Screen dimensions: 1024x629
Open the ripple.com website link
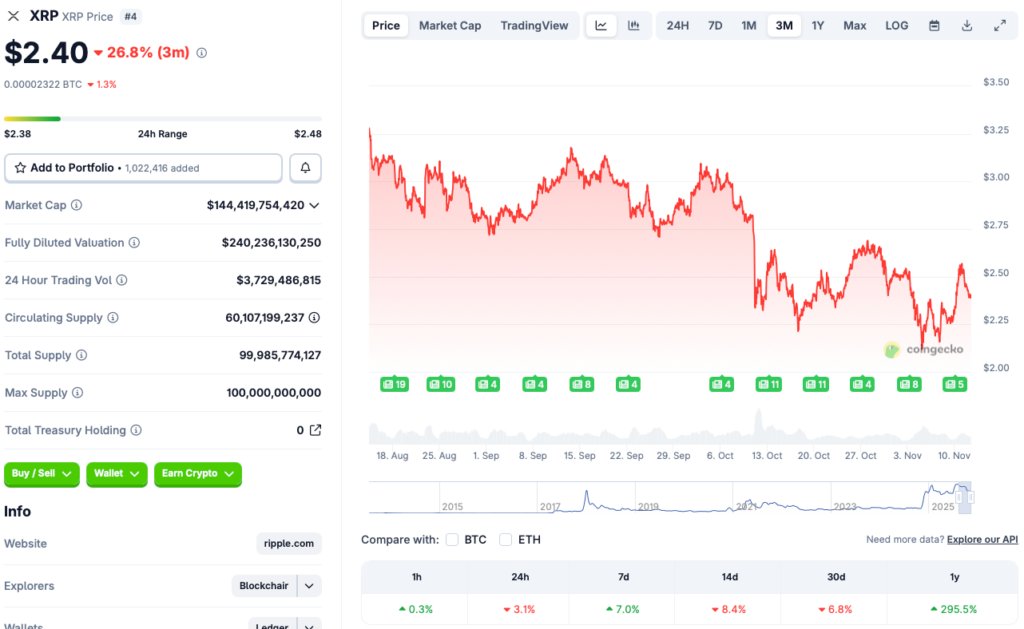point(288,543)
